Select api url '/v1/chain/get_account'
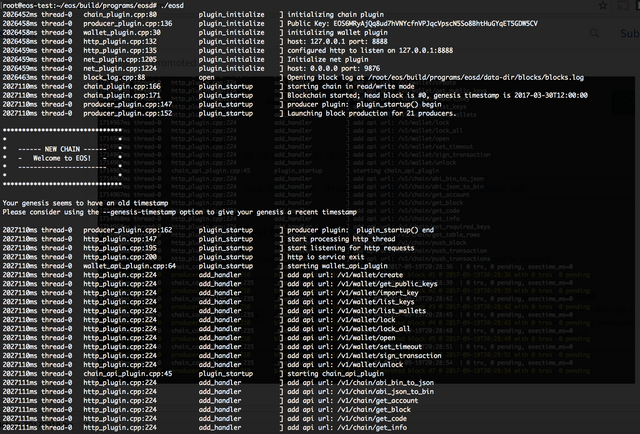640x434 pixels. coord(378,401)
